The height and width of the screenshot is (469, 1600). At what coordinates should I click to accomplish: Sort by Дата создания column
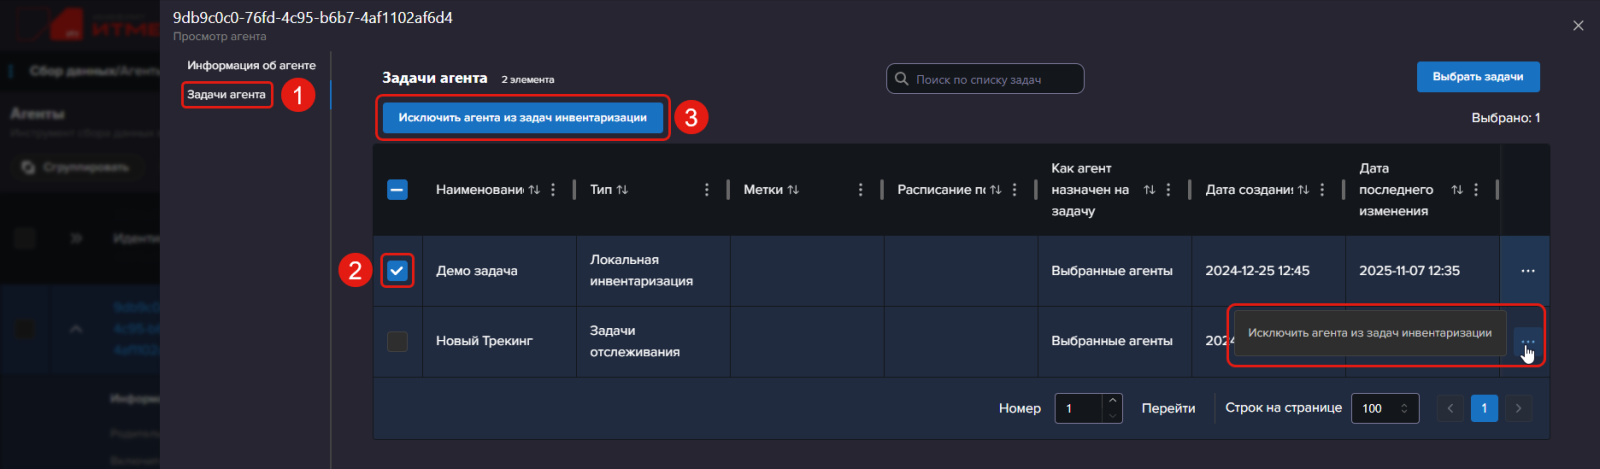click(x=1303, y=190)
